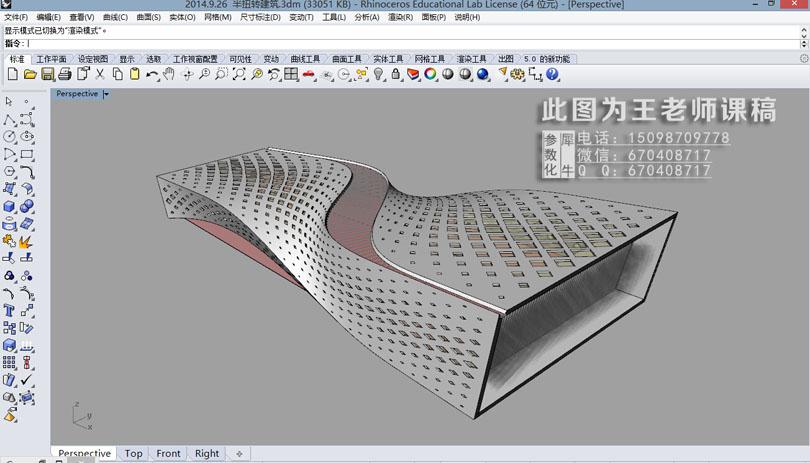Click the Print icon

coord(65,74)
